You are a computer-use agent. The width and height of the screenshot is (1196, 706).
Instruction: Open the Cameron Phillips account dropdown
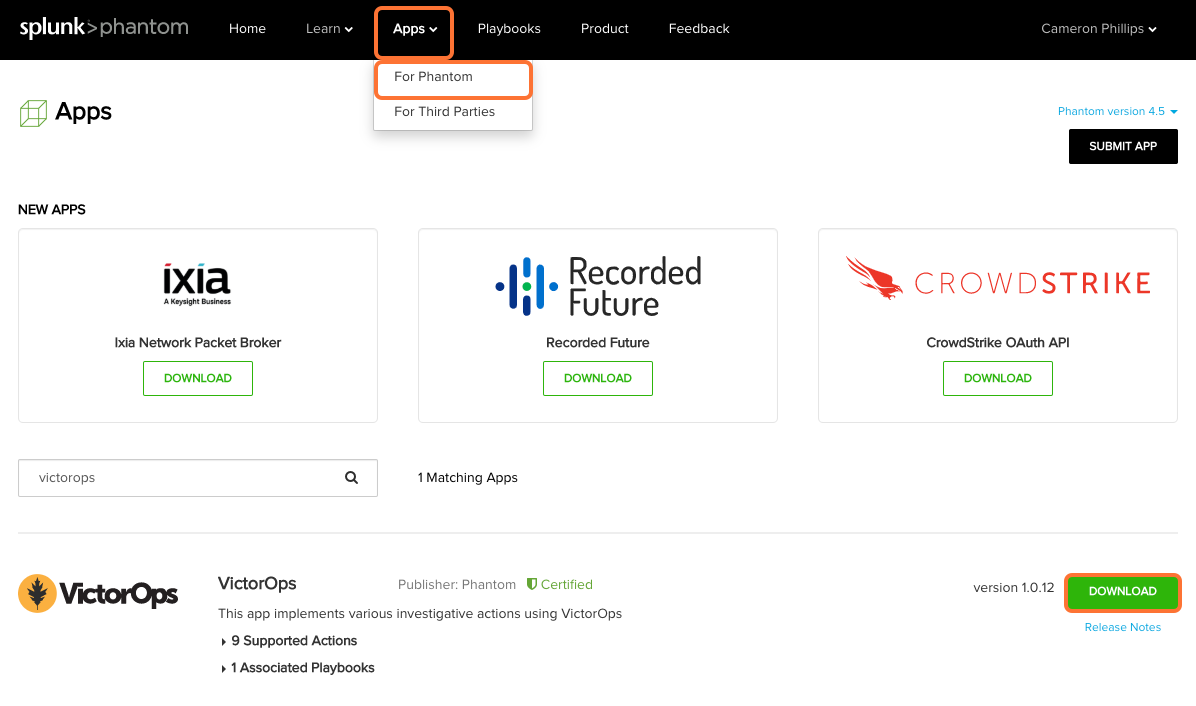coord(1098,29)
